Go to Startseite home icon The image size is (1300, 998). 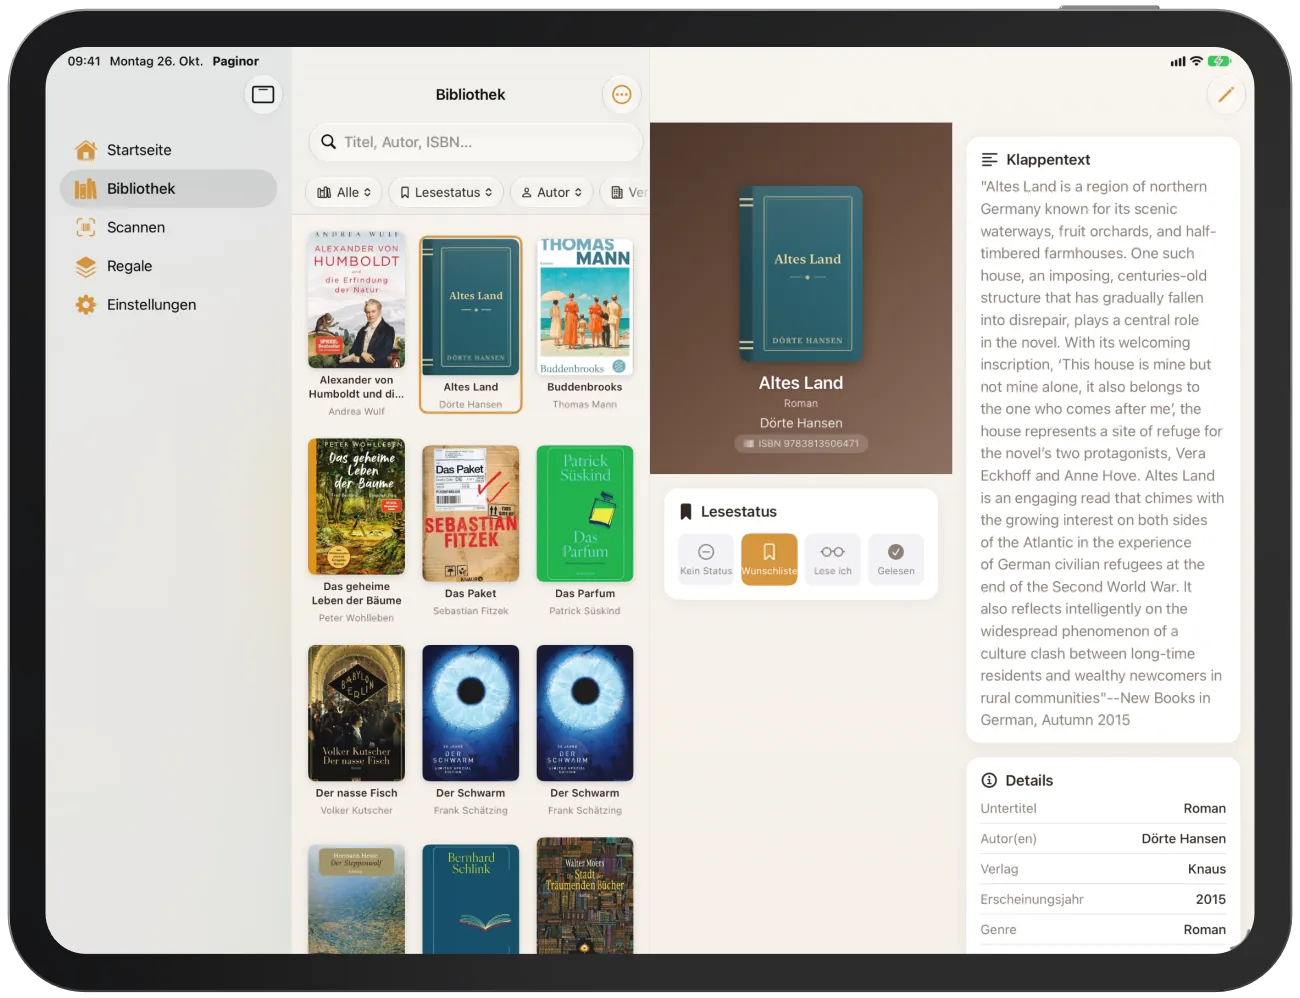(x=86, y=150)
